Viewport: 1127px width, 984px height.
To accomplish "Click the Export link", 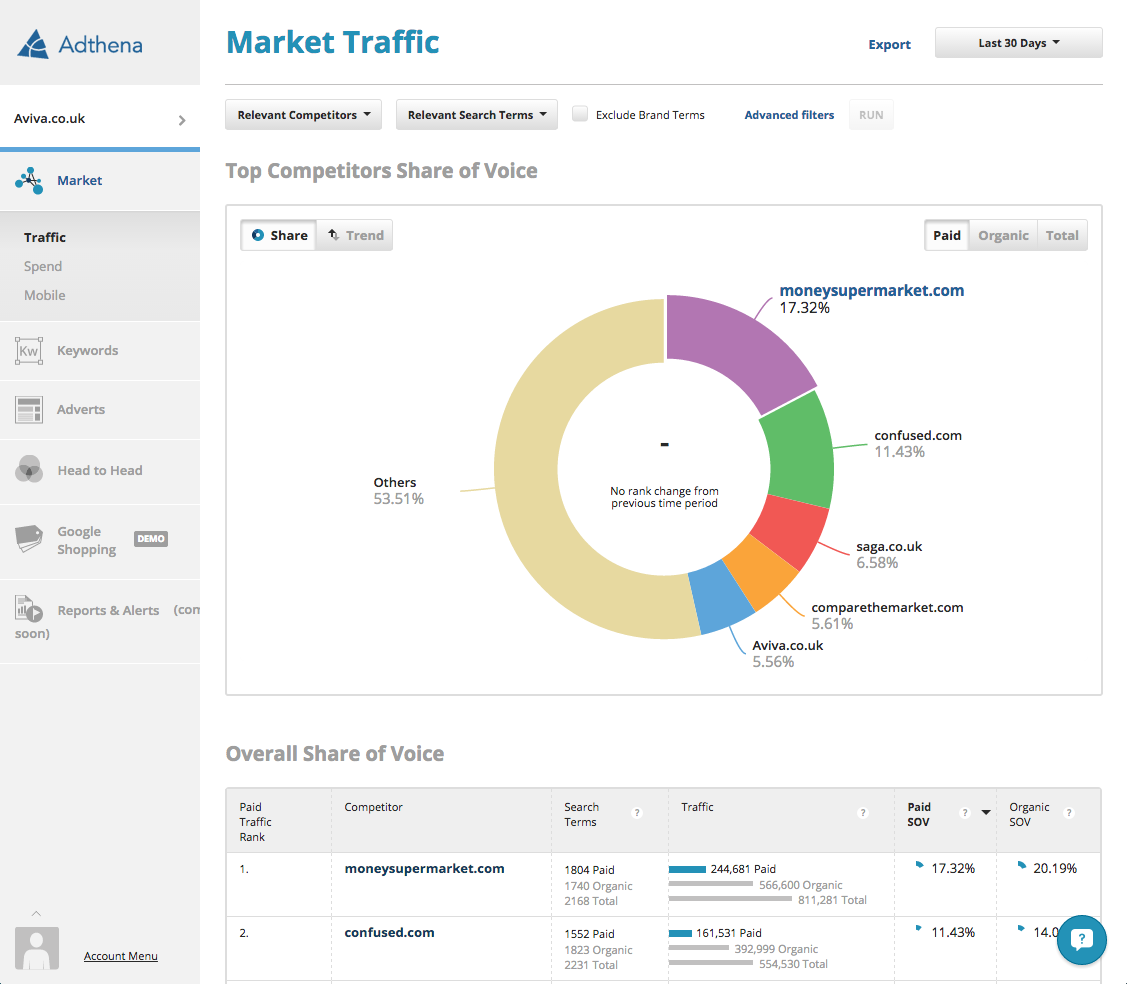I will (x=889, y=45).
